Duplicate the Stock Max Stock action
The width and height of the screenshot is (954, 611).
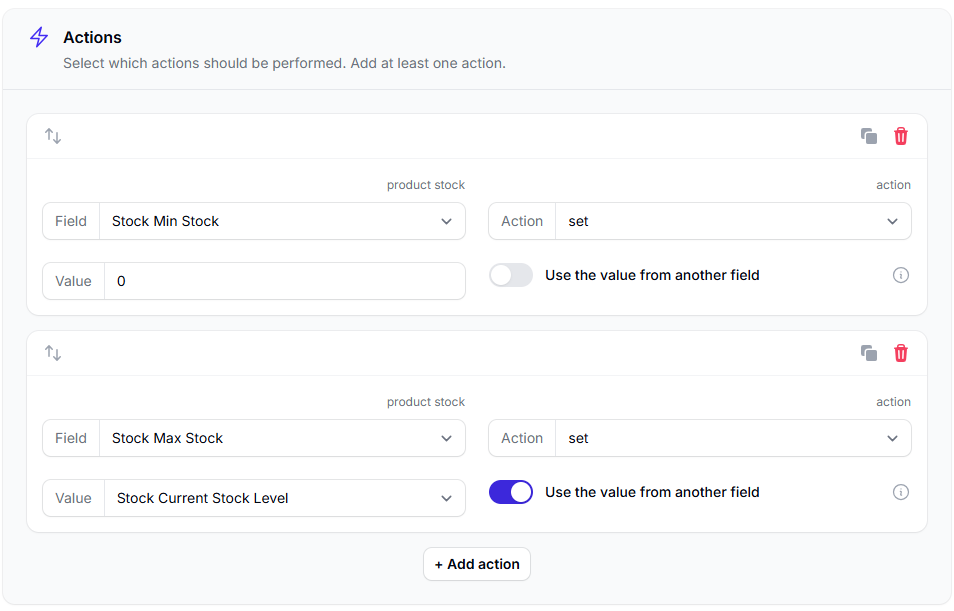[x=869, y=353]
